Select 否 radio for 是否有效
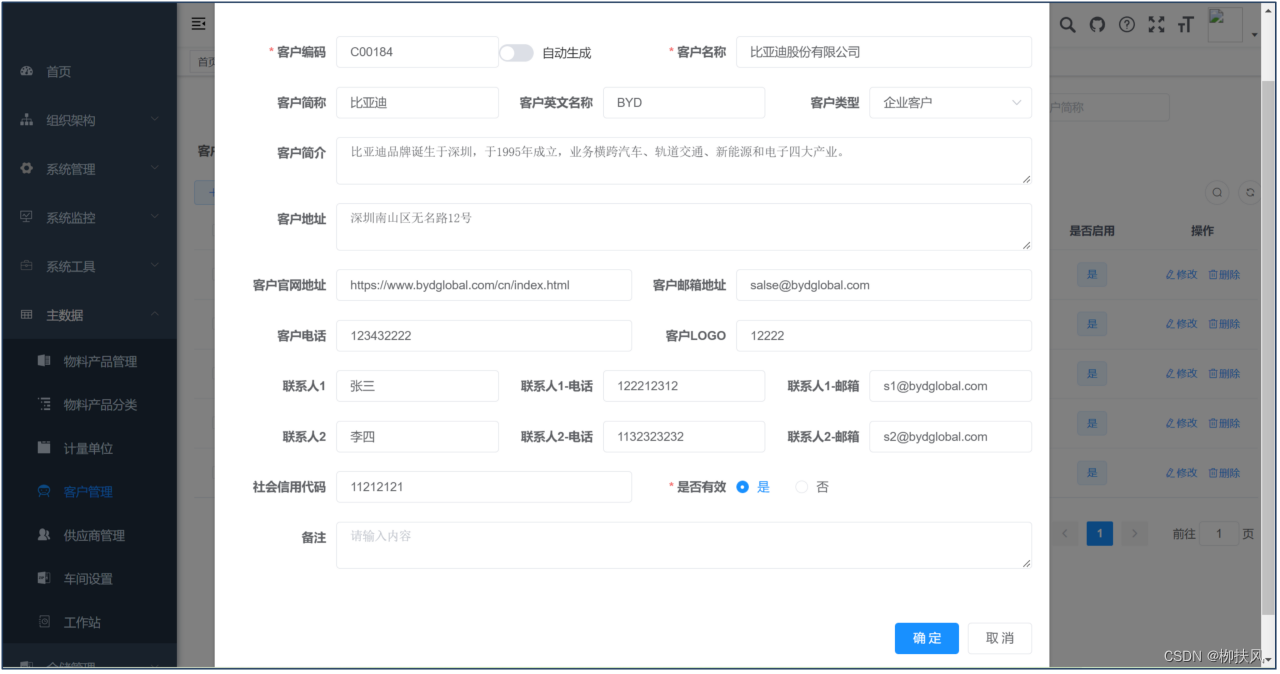1280x674 pixels. [x=801, y=487]
